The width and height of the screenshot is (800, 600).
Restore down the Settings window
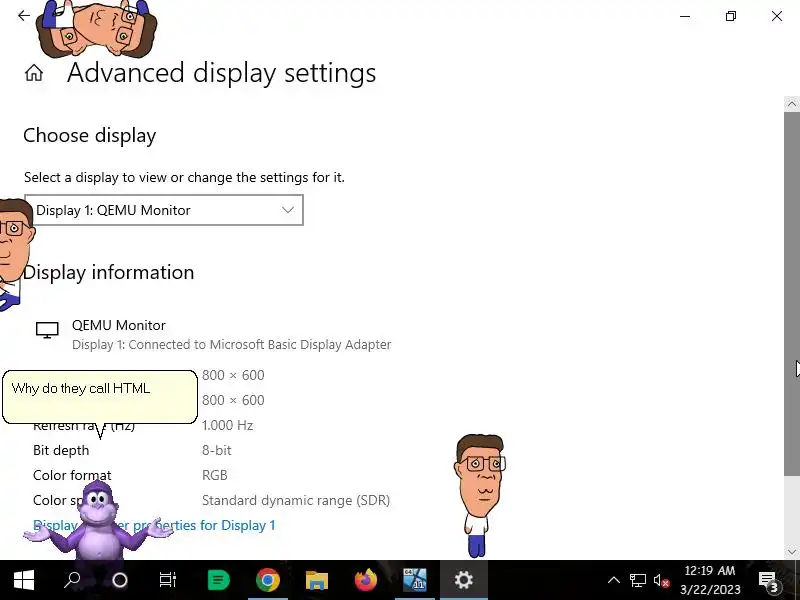(731, 16)
